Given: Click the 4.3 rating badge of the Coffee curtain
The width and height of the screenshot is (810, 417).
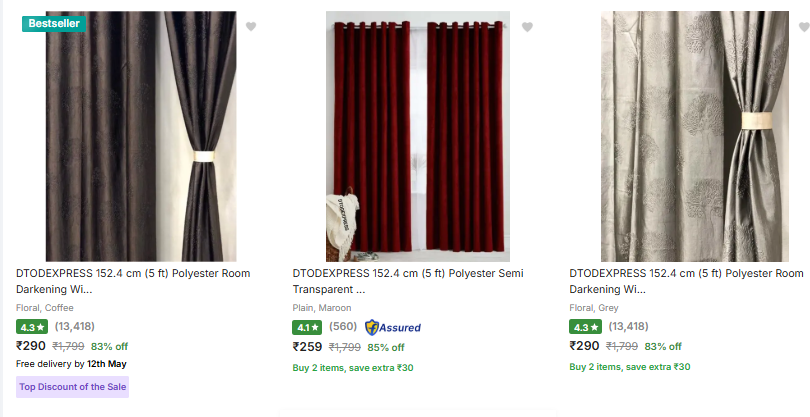Looking at the screenshot, I should [32, 327].
